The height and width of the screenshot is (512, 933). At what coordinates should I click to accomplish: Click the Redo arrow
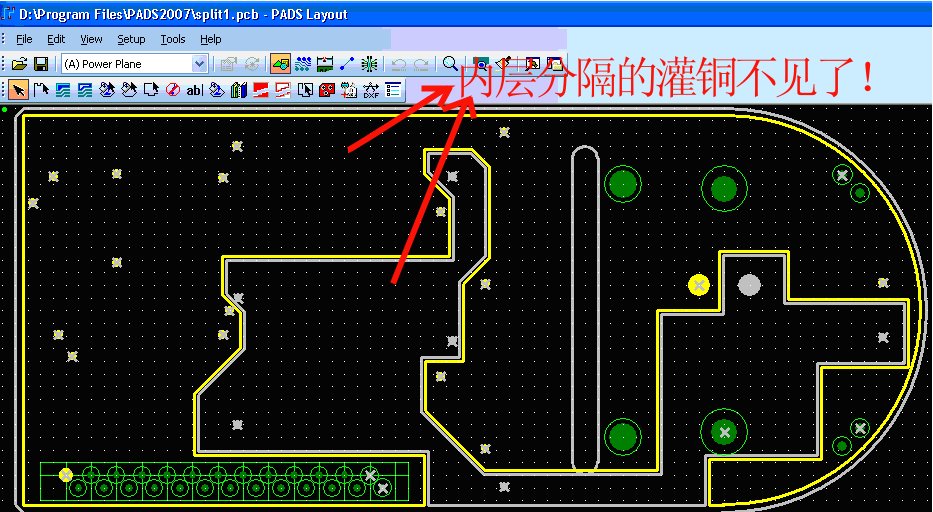(x=421, y=64)
